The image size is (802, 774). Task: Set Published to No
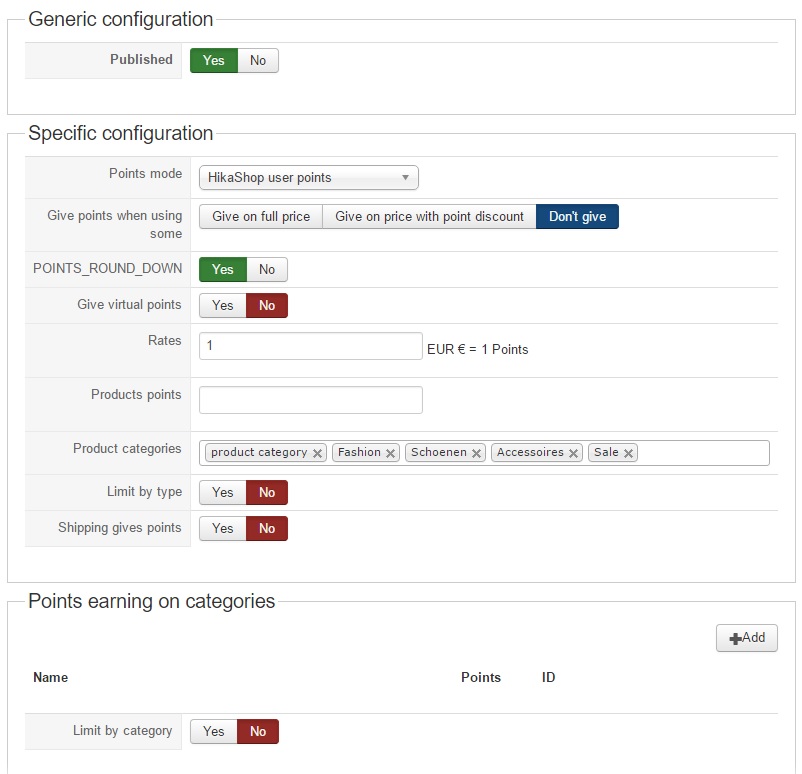(258, 60)
